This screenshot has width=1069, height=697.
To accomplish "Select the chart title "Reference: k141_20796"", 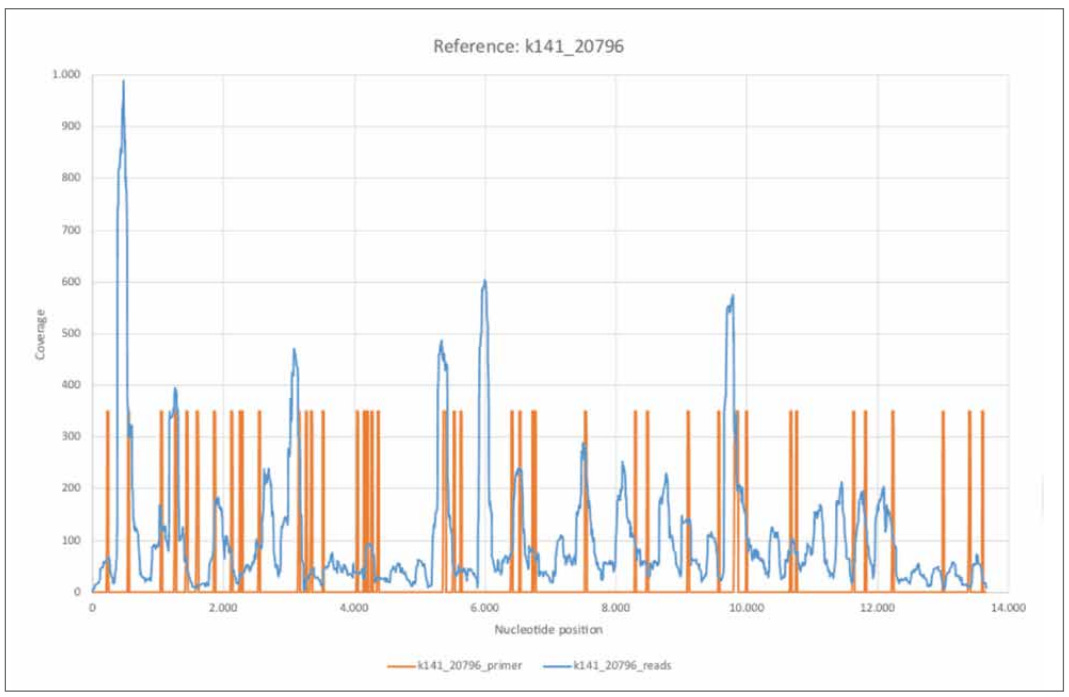I will 528,46.
